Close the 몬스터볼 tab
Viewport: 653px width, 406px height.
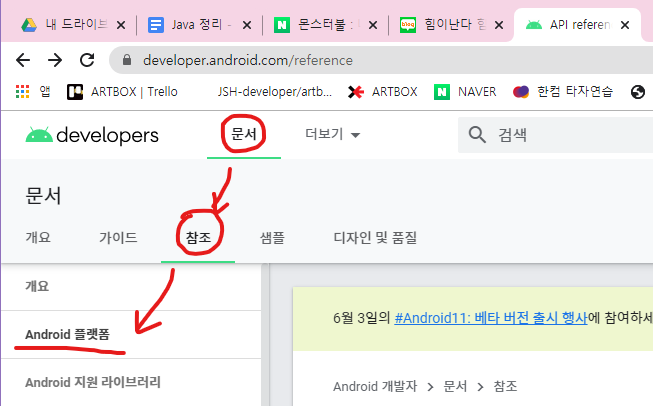[373, 25]
